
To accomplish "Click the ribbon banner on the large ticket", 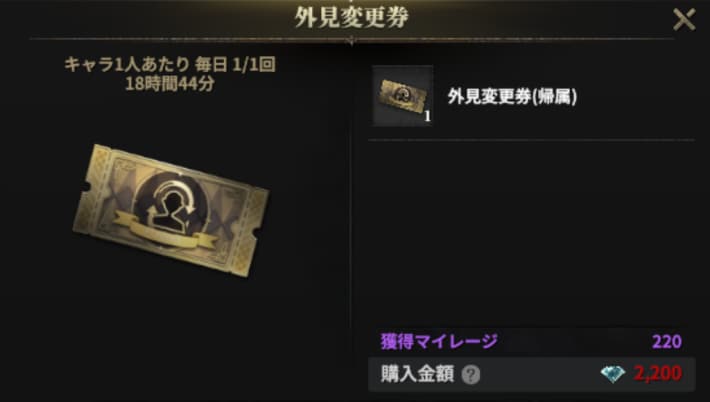I will coord(164,232).
